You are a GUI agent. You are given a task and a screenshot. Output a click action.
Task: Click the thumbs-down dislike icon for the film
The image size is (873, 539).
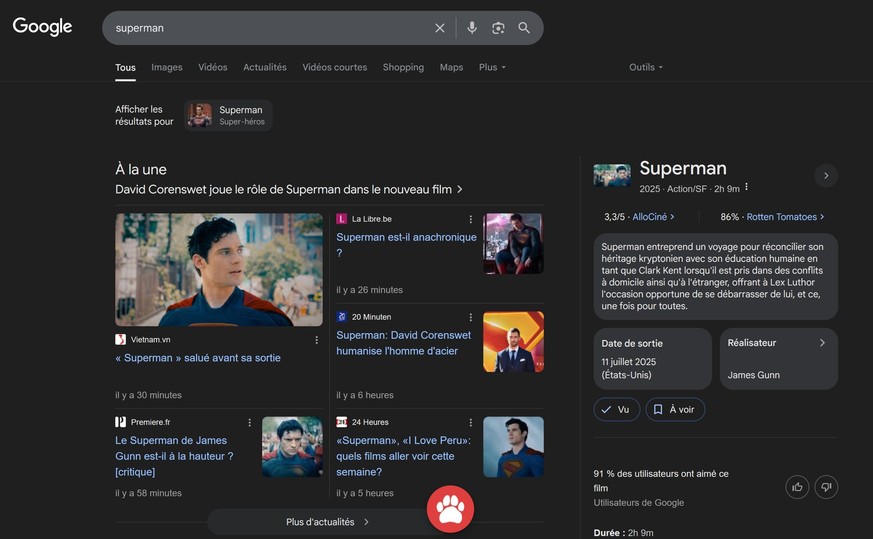tap(826, 487)
